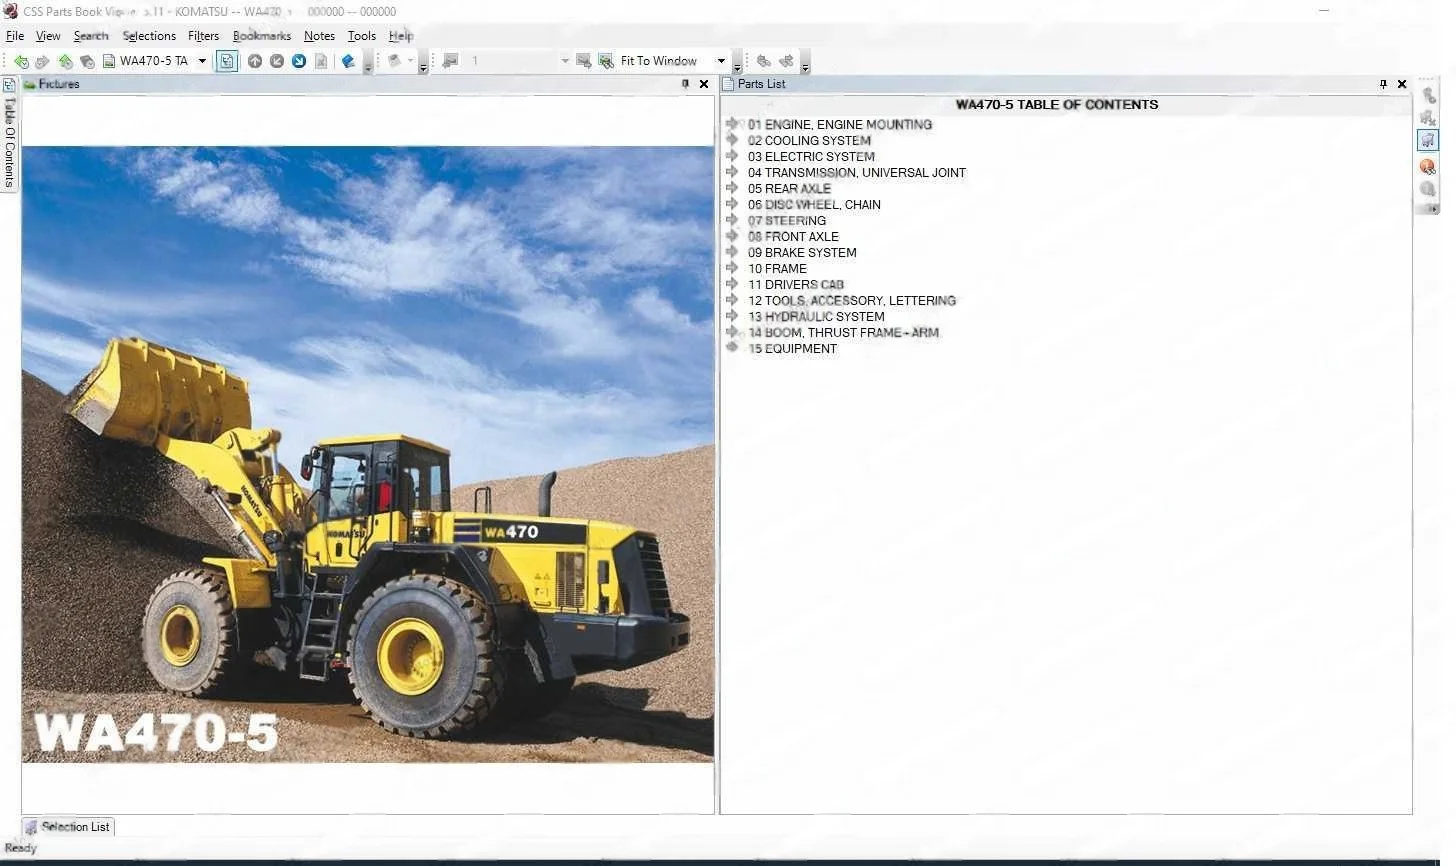Open the View menu

(x=48, y=36)
